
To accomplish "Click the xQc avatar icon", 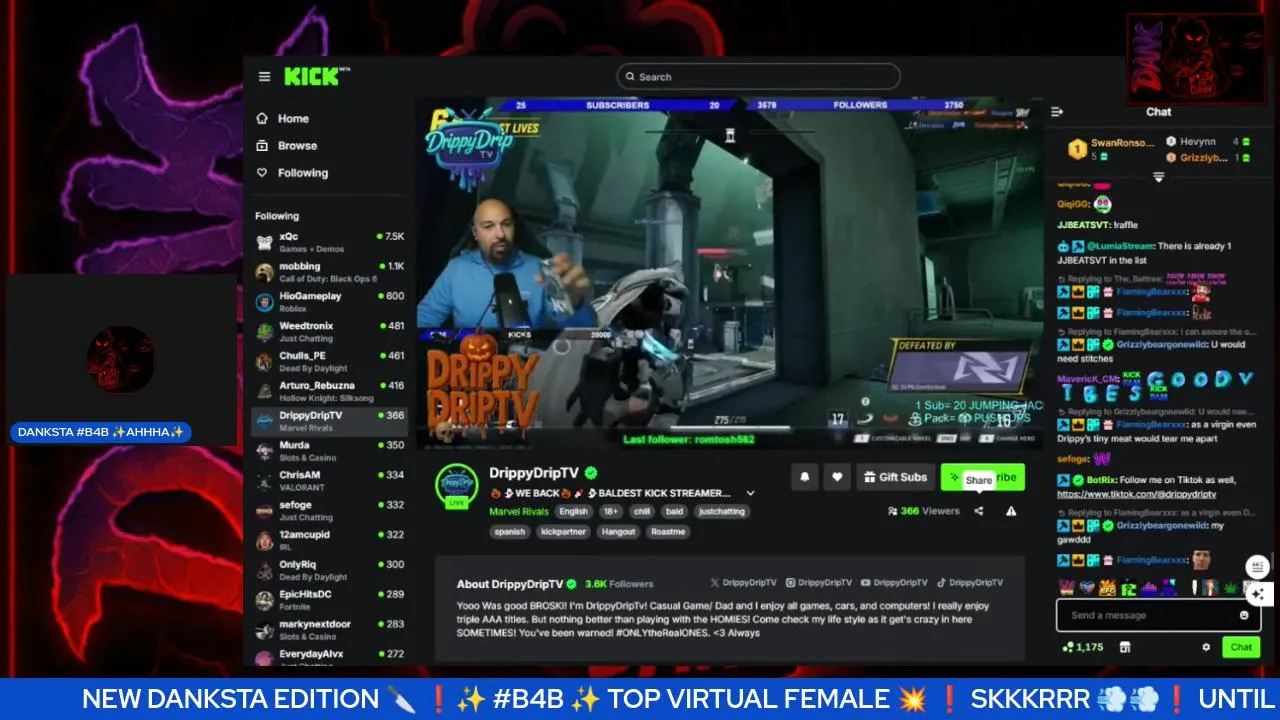I will click(x=264, y=243).
